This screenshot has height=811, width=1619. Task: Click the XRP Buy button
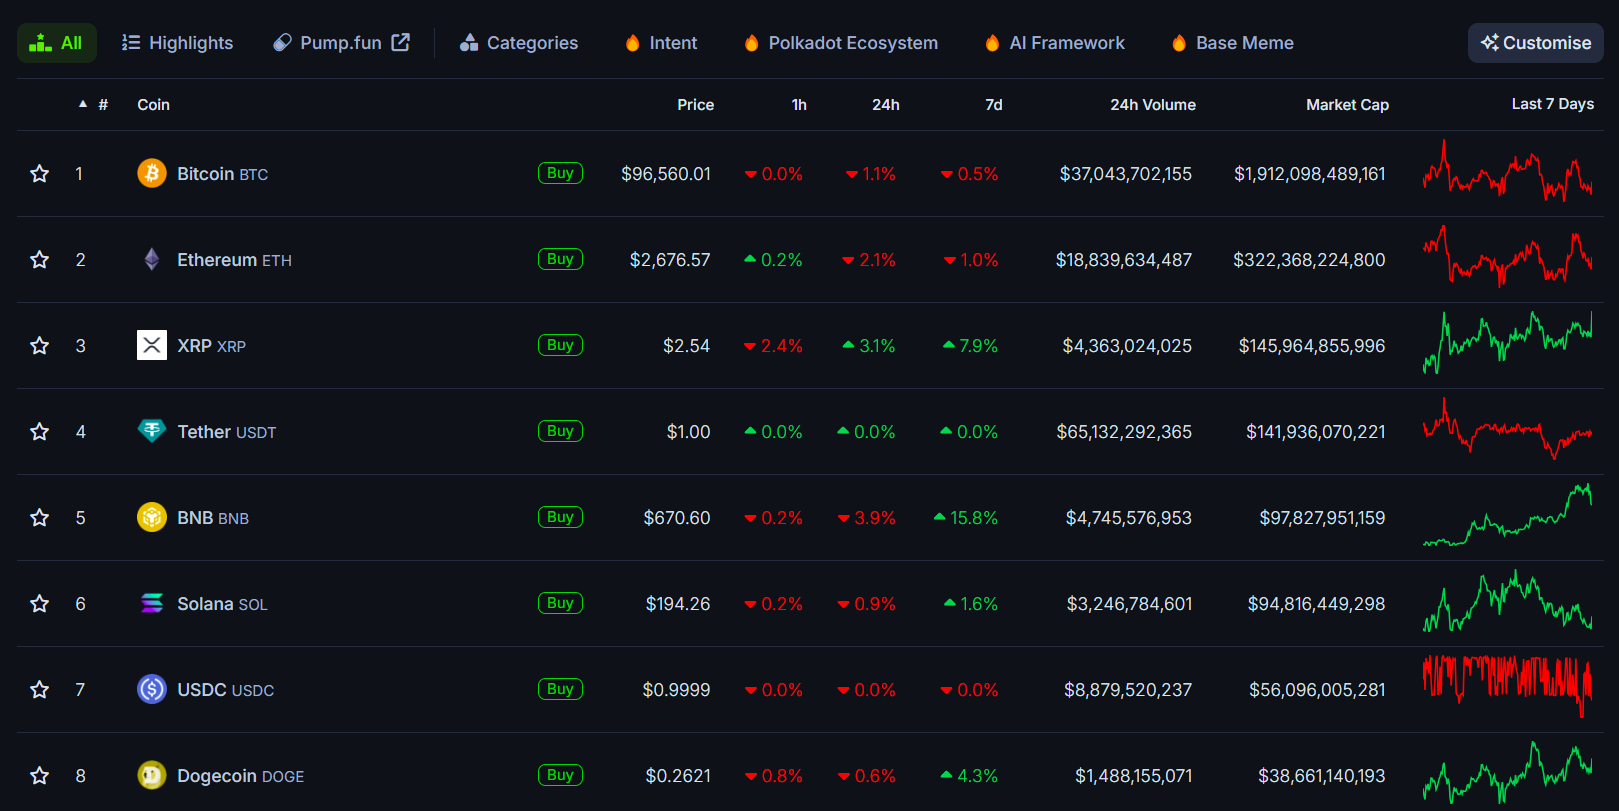560,345
